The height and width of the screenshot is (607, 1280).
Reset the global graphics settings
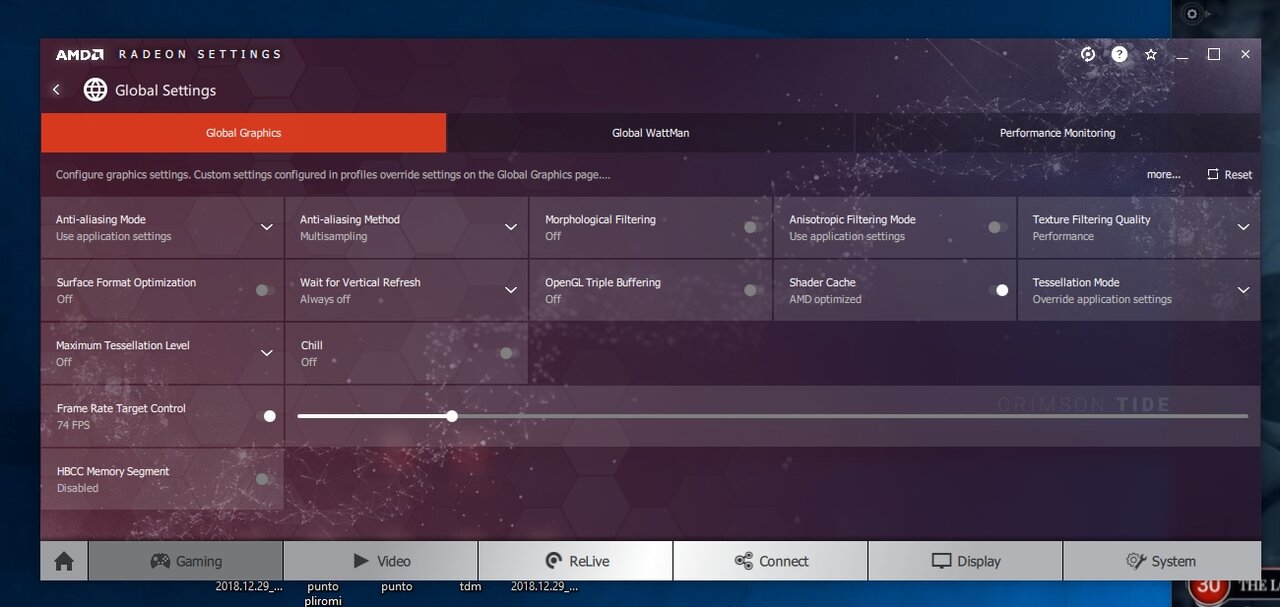pyautogui.click(x=1229, y=174)
